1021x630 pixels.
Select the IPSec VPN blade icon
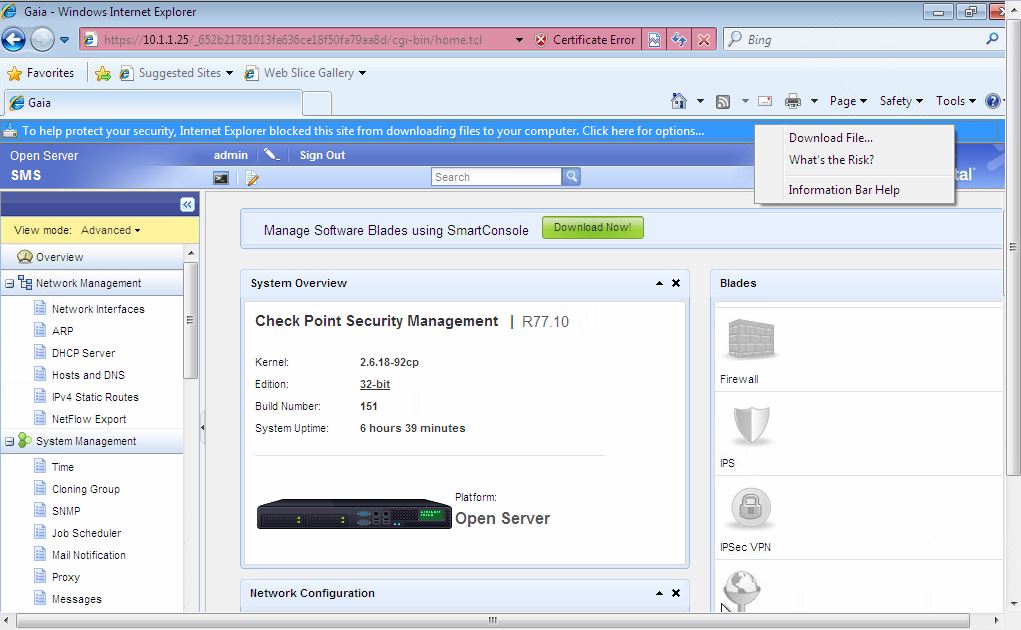(748, 508)
